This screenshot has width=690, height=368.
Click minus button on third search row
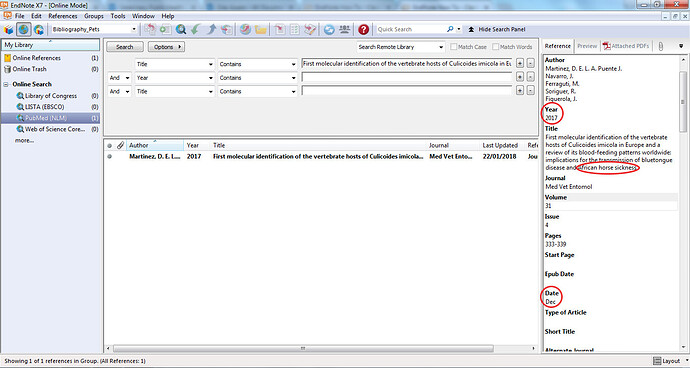coord(531,91)
